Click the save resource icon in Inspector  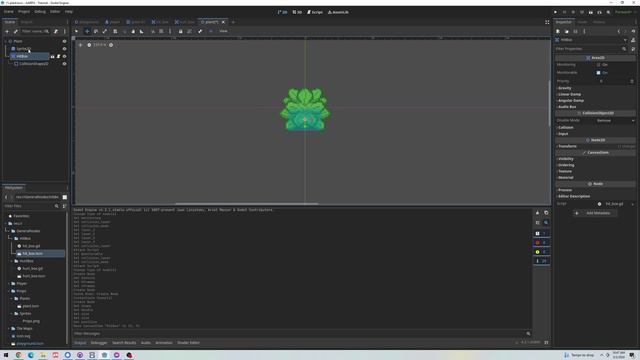pos(576,31)
